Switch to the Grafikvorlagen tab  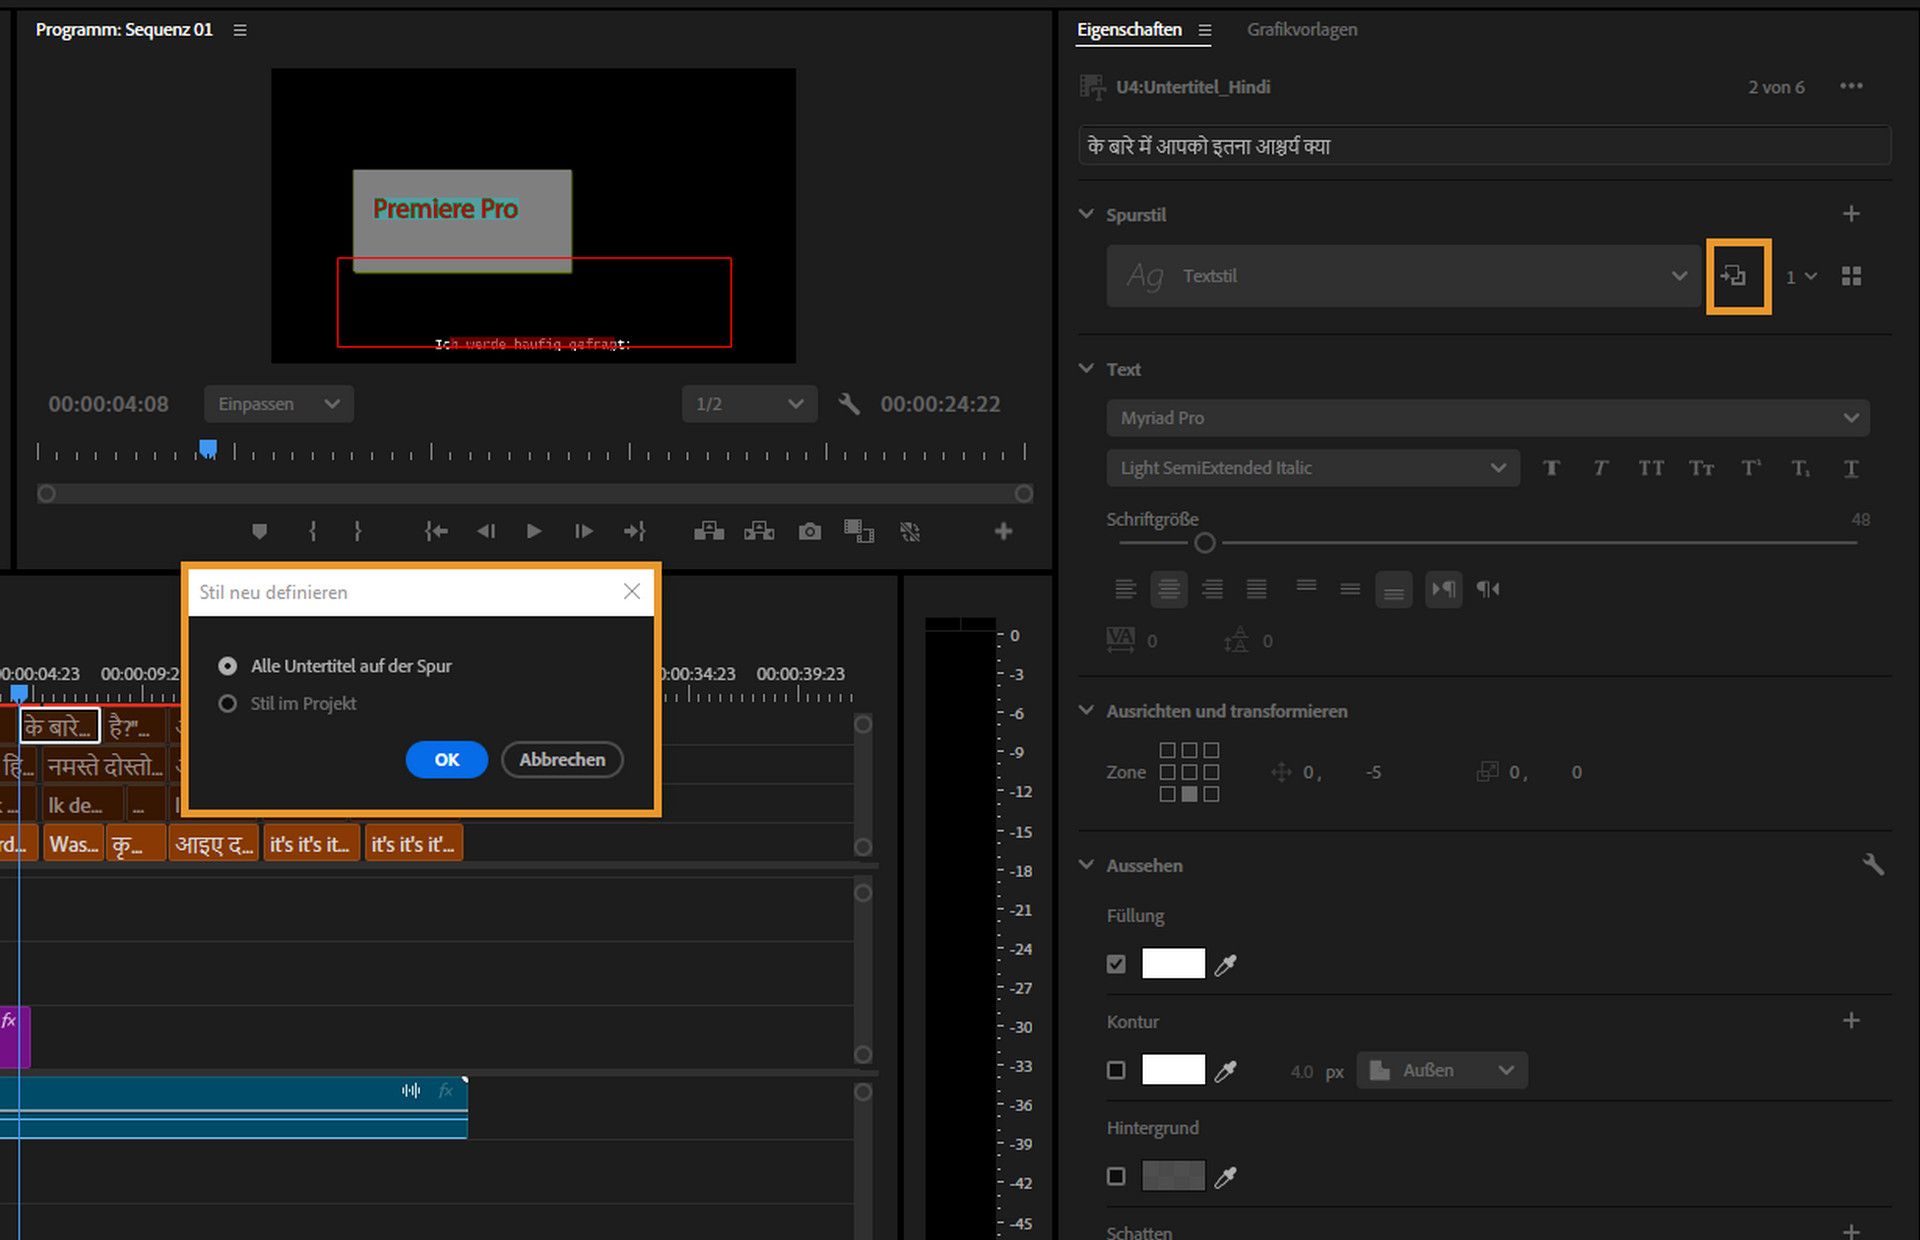pyautogui.click(x=1301, y=30)
